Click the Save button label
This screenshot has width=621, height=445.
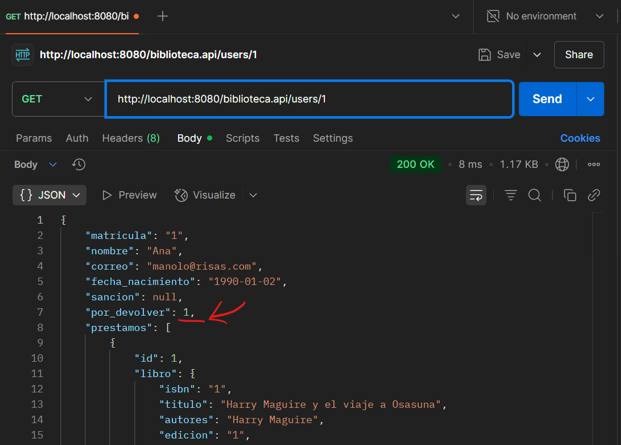tap(509, 55)
